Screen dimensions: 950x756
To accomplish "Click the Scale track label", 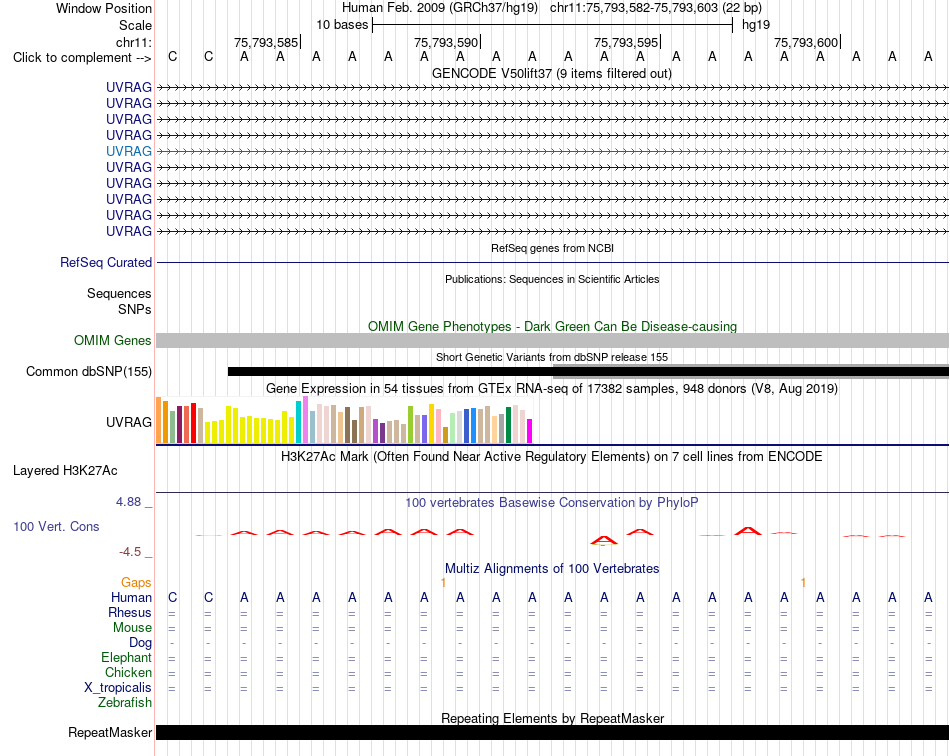I will [x=135, y=25].
